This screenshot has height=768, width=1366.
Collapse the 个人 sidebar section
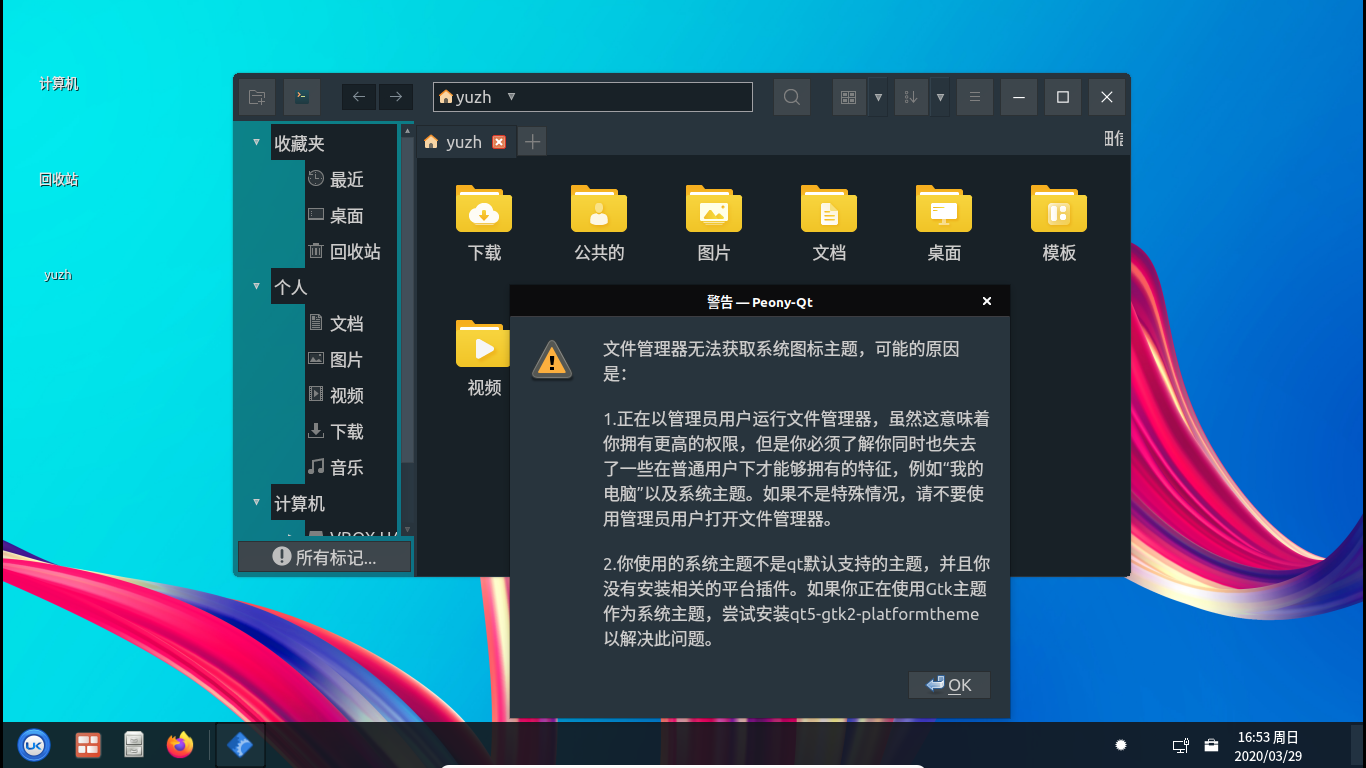[256, 287]
